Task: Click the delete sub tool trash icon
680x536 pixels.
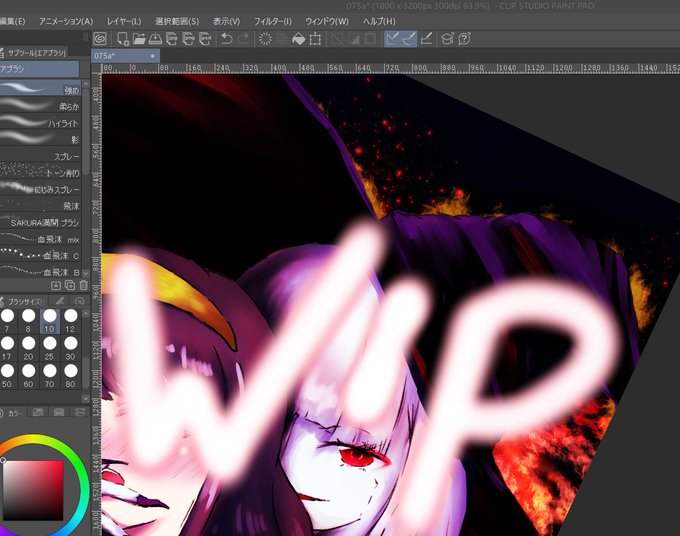Action: tap(83, 285)
